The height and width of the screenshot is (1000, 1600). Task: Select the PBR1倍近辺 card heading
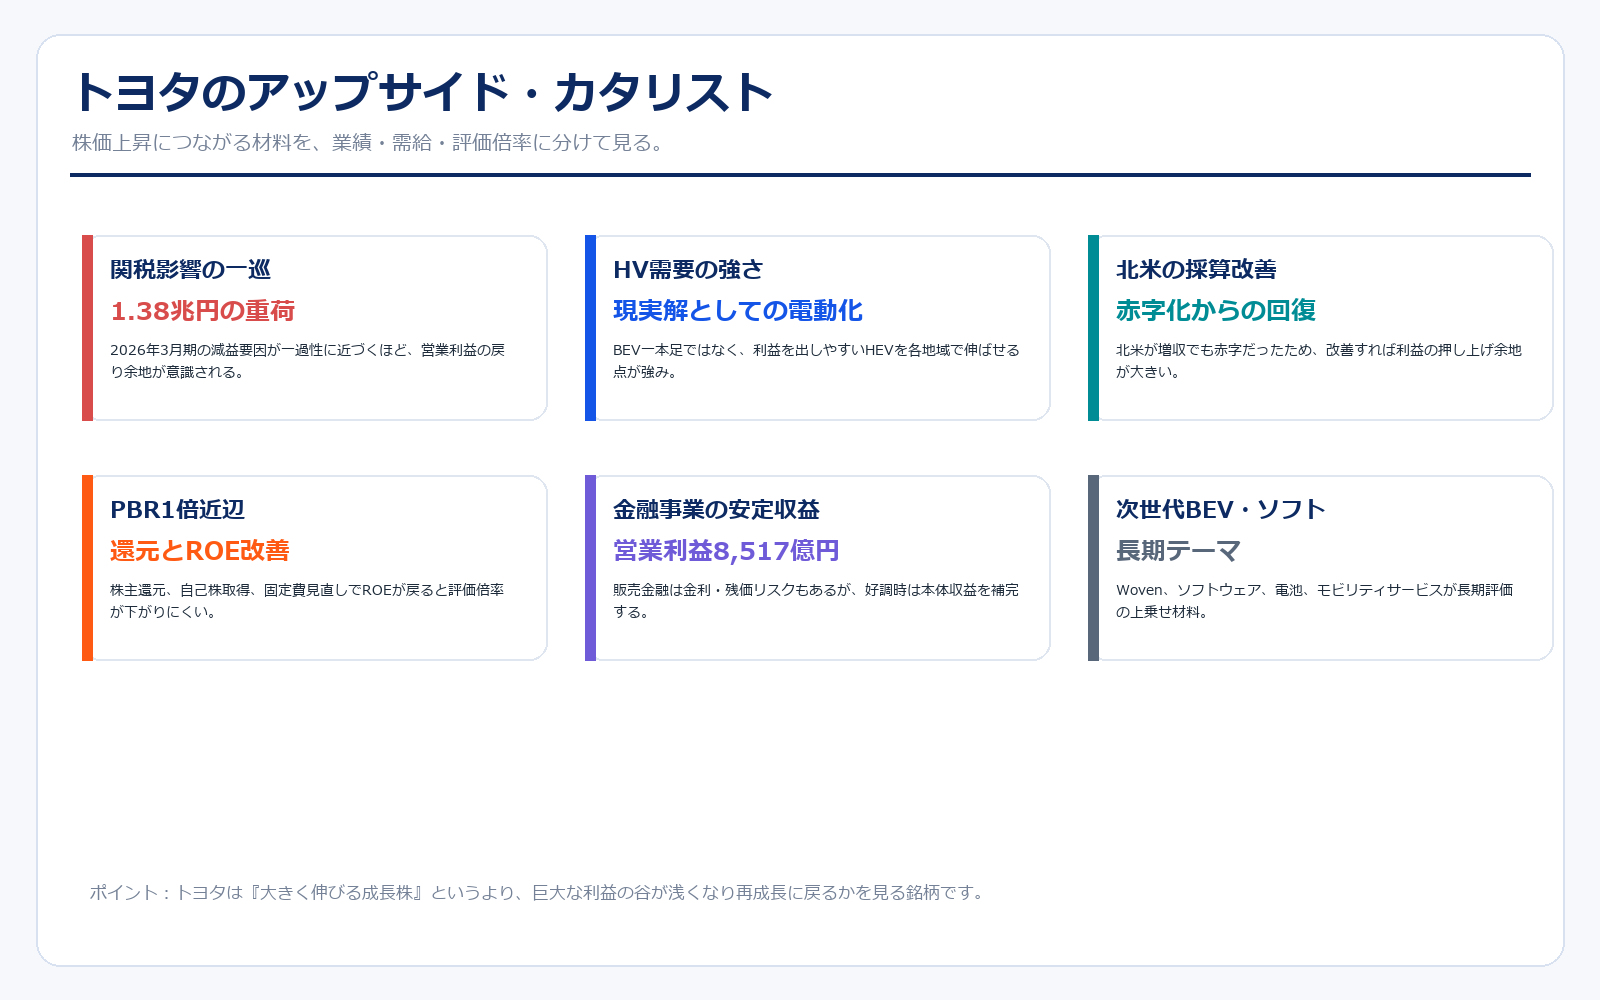coord(177,510)
